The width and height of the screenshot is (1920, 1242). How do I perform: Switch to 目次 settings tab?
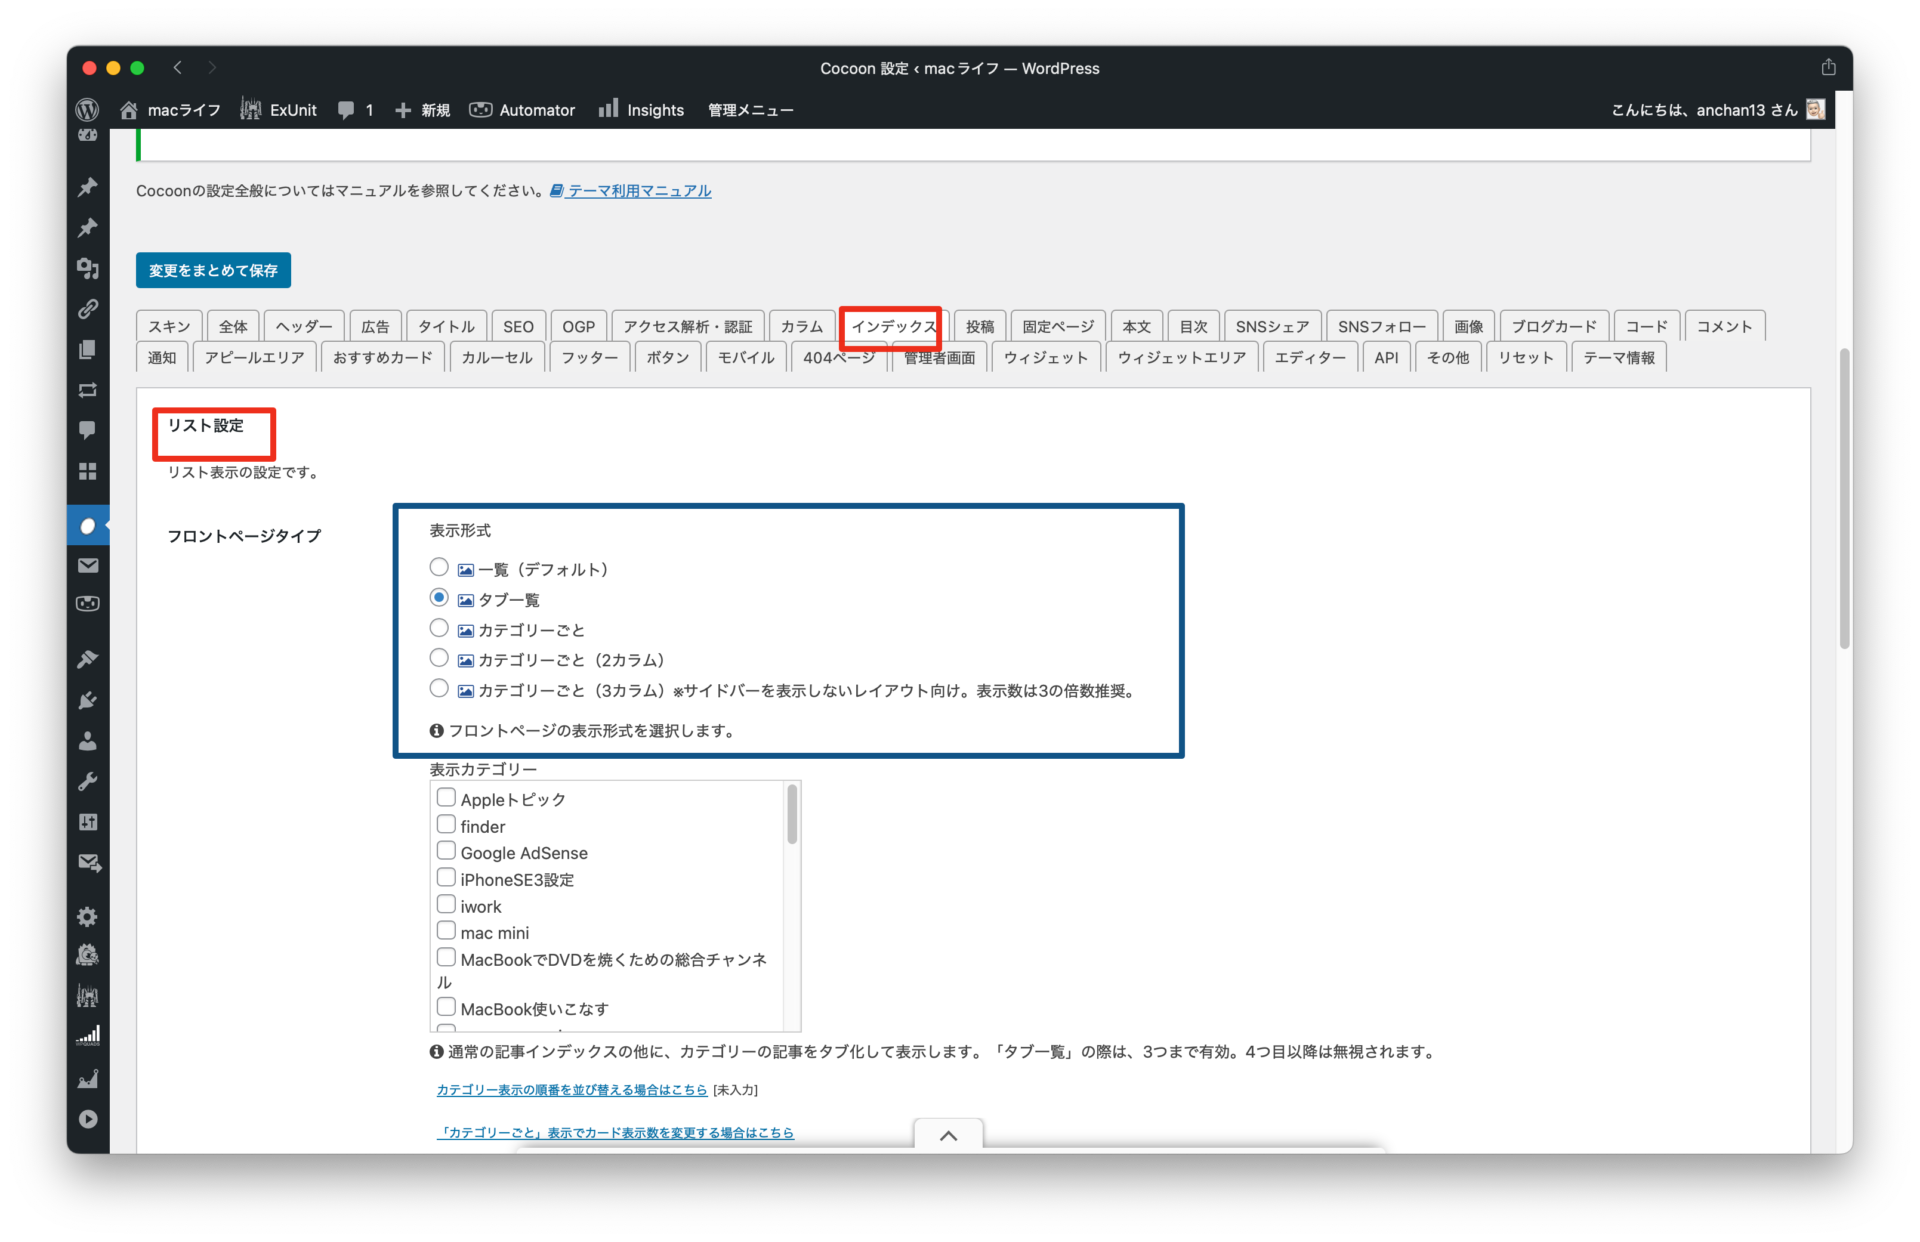pyautogui.click(x=1193, y=327)
